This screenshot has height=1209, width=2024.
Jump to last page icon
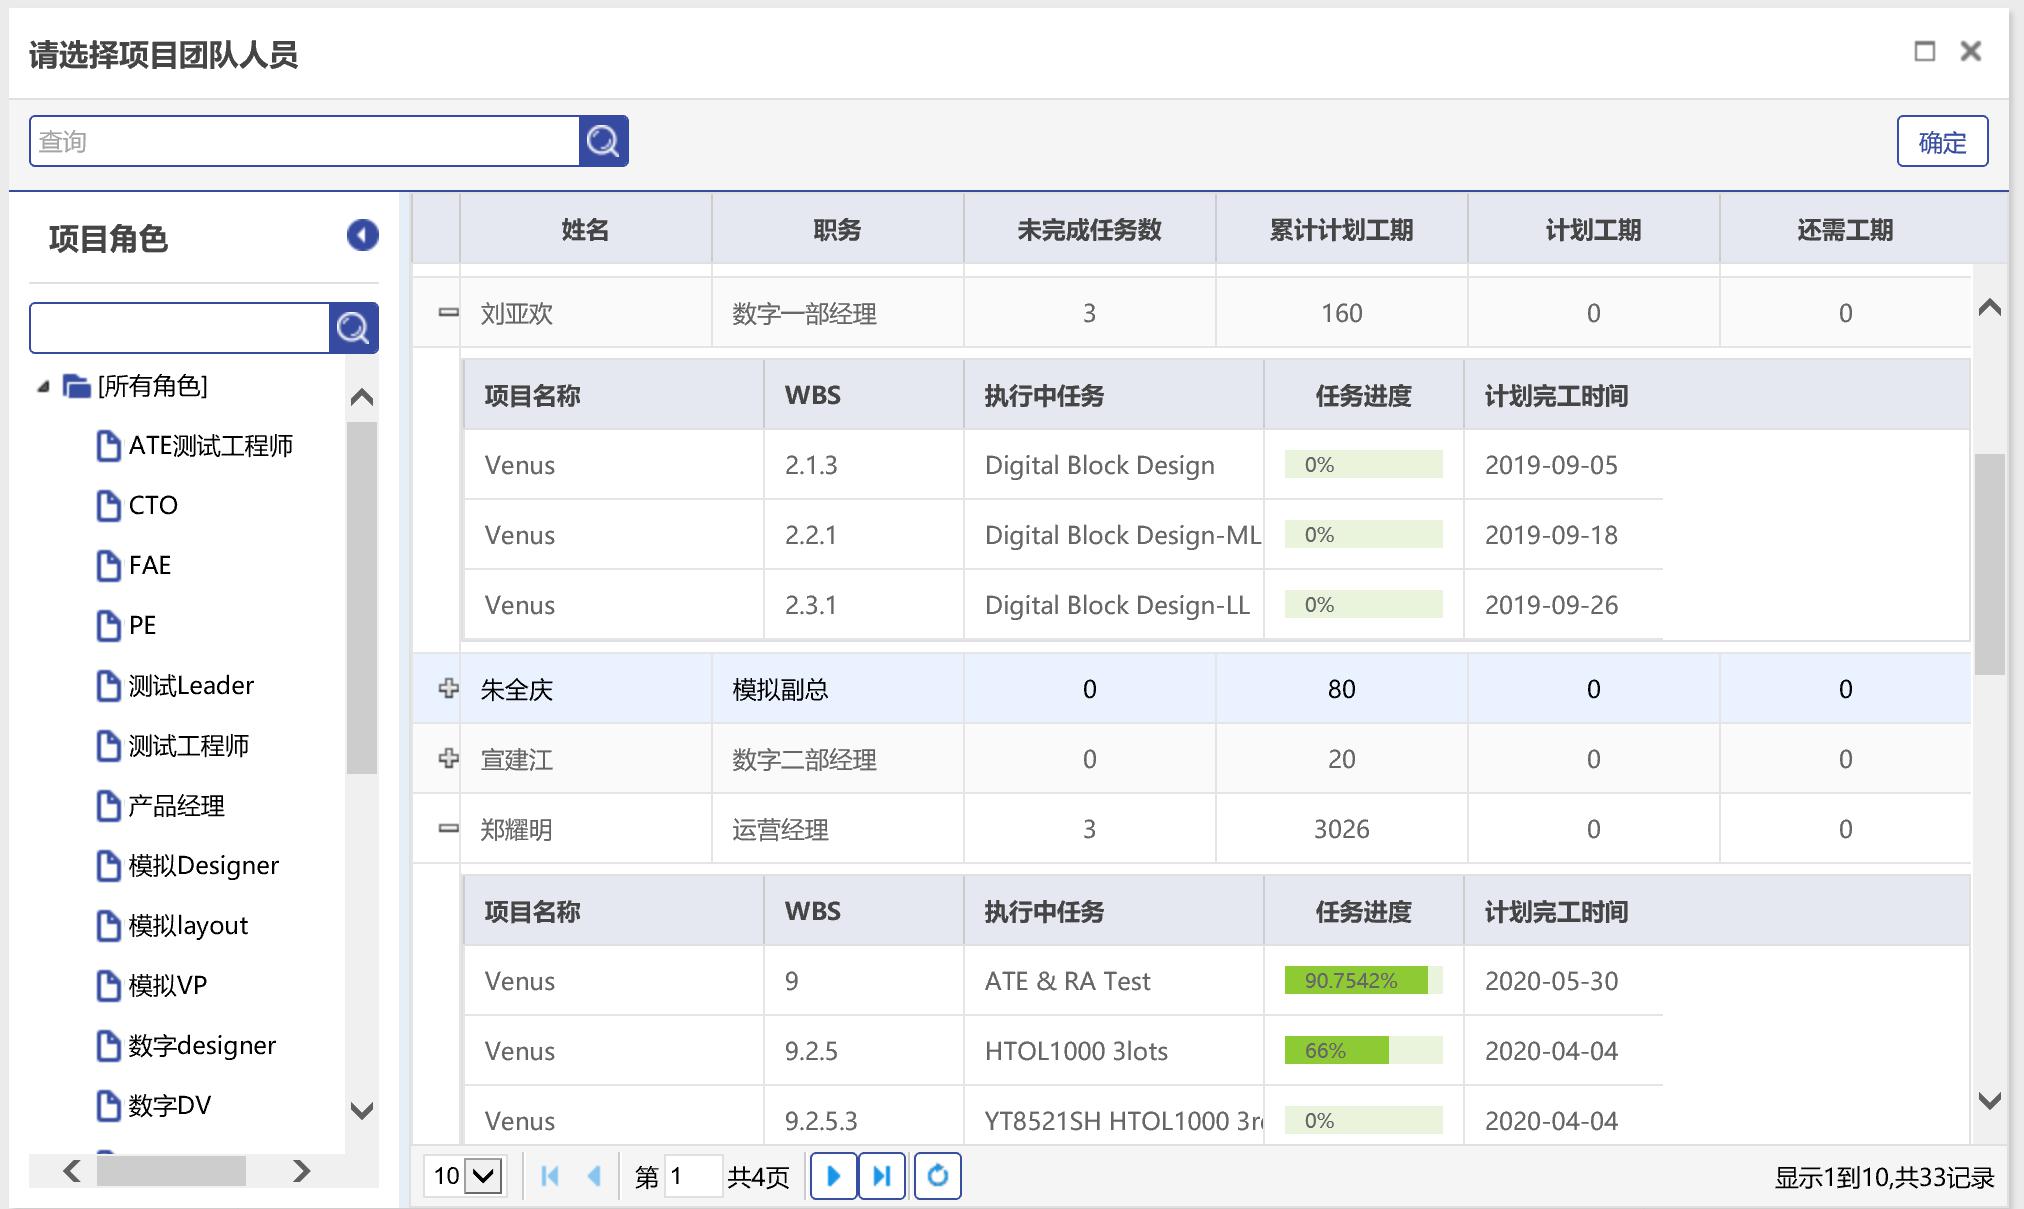pyautogui.click(x=881, y=1176)
